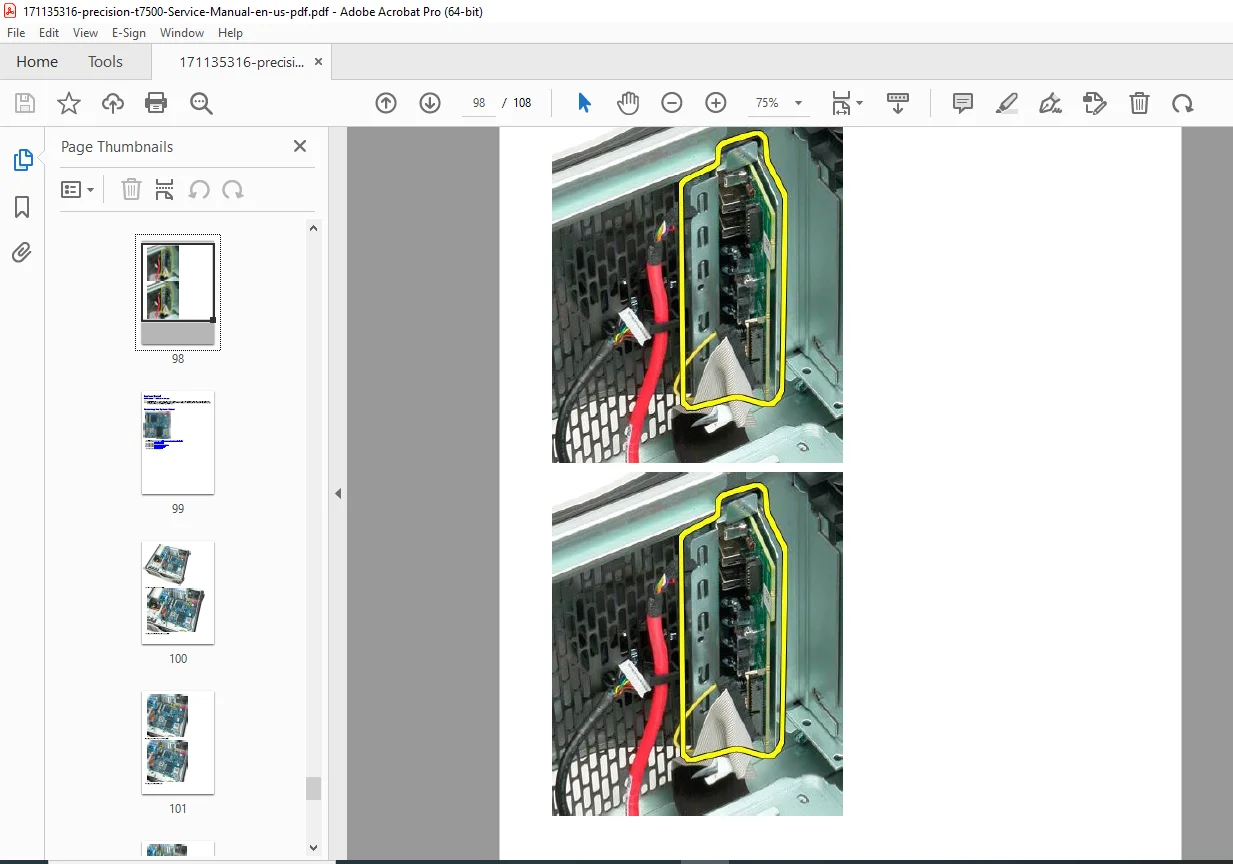Open the Help menu
This screenshot has width=1233, height=864.
click(230, 33)
